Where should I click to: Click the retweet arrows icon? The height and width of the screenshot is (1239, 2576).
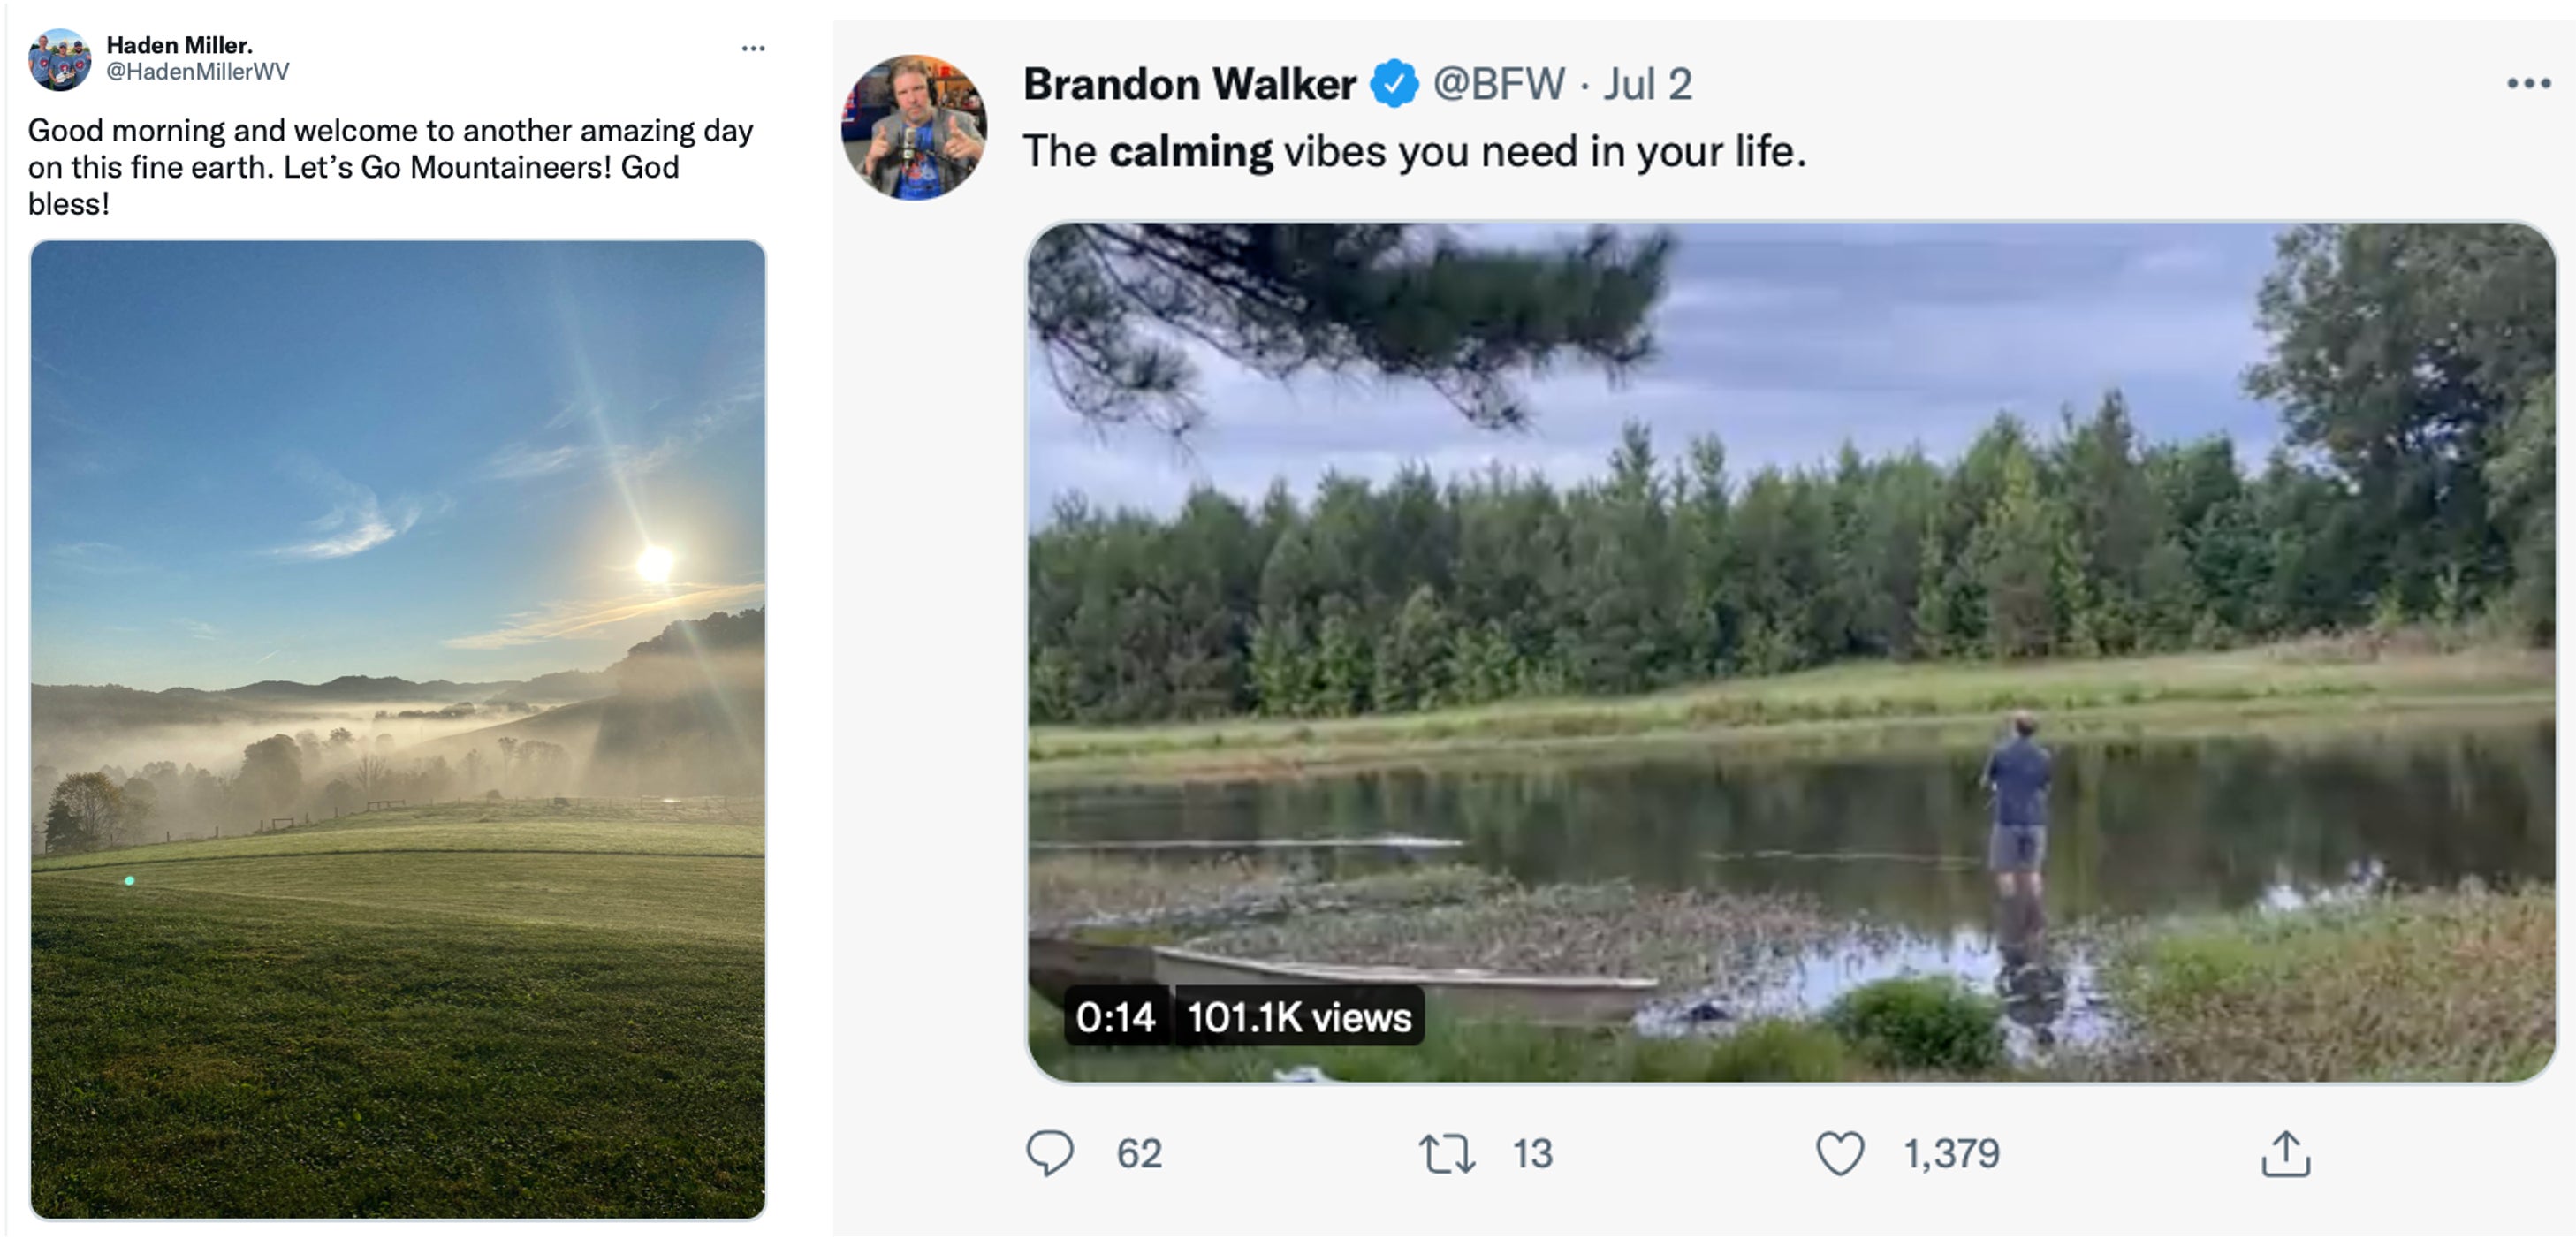(1446, 1153)
